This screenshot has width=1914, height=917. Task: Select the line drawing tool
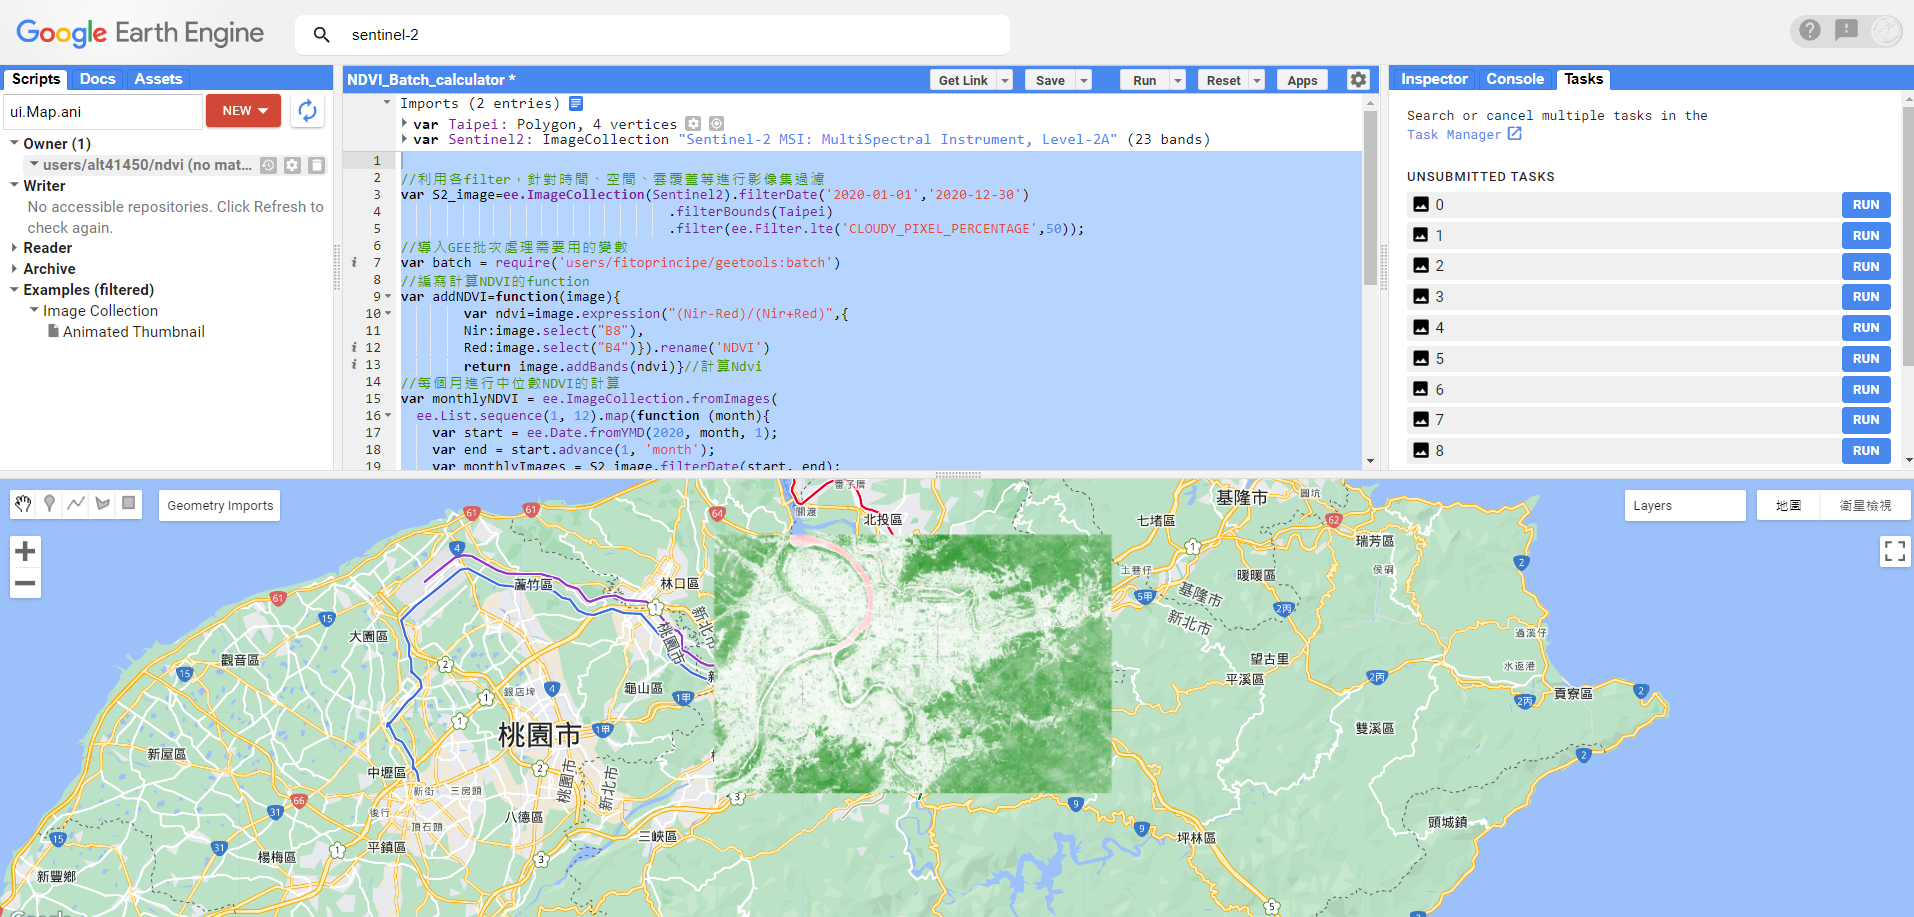click(x=76, y=504)
